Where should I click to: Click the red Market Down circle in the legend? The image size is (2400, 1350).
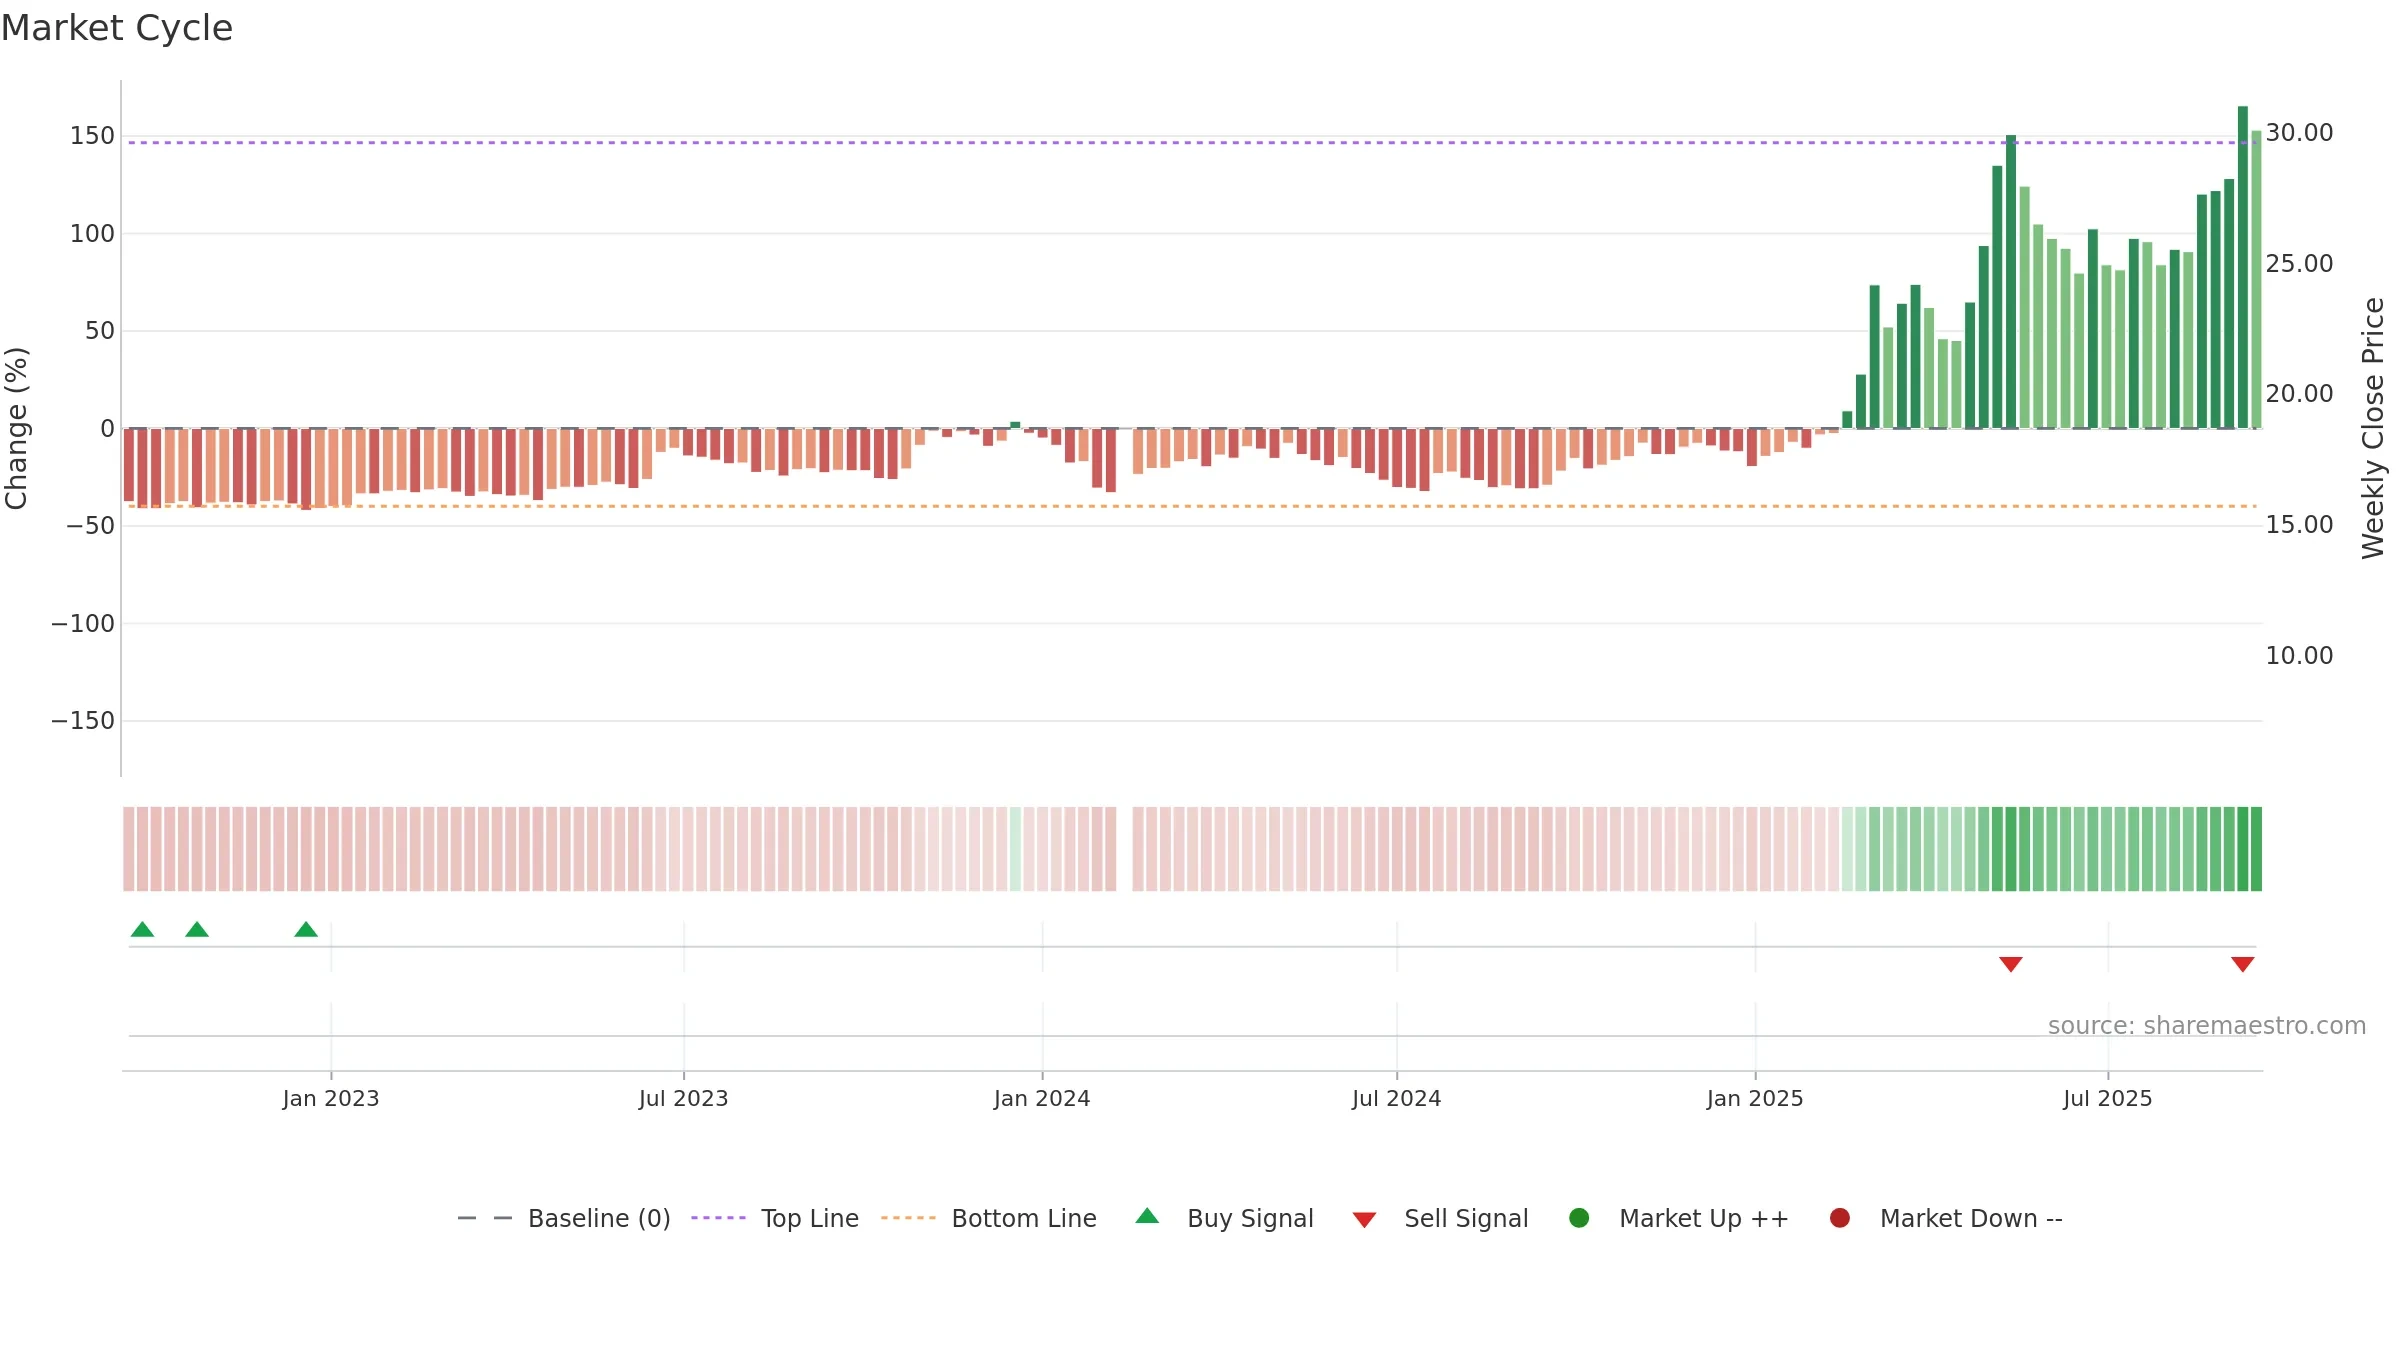(x=1840, y=1218)
